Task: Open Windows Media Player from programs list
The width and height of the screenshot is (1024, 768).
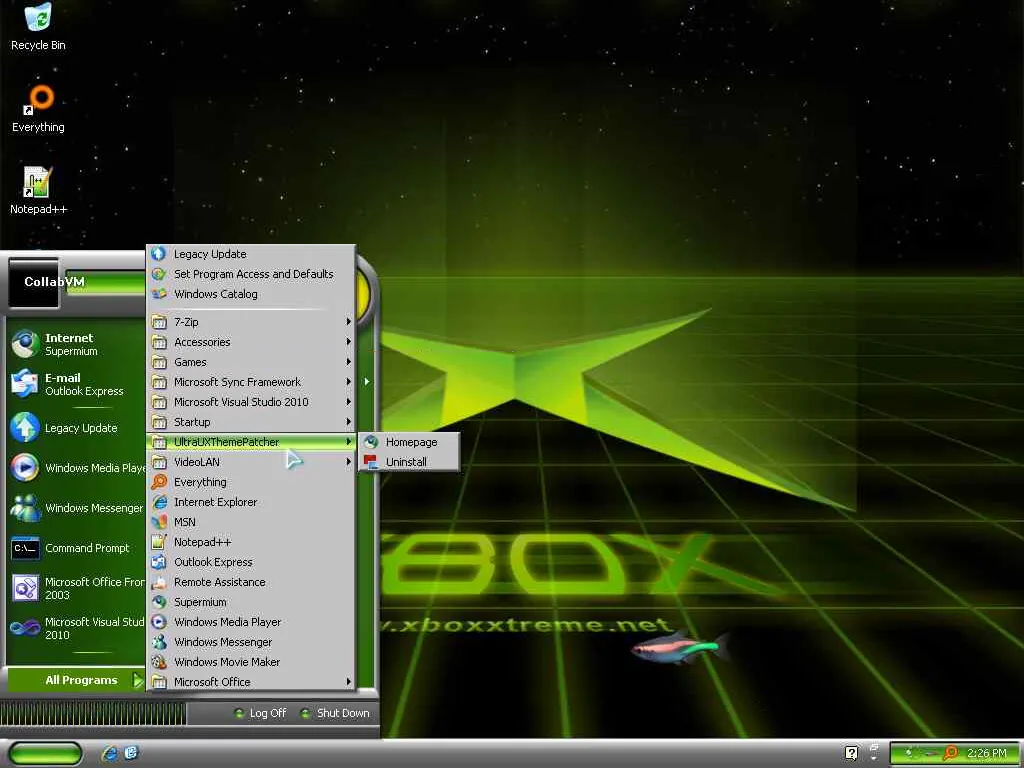Action: click(251, 622)
